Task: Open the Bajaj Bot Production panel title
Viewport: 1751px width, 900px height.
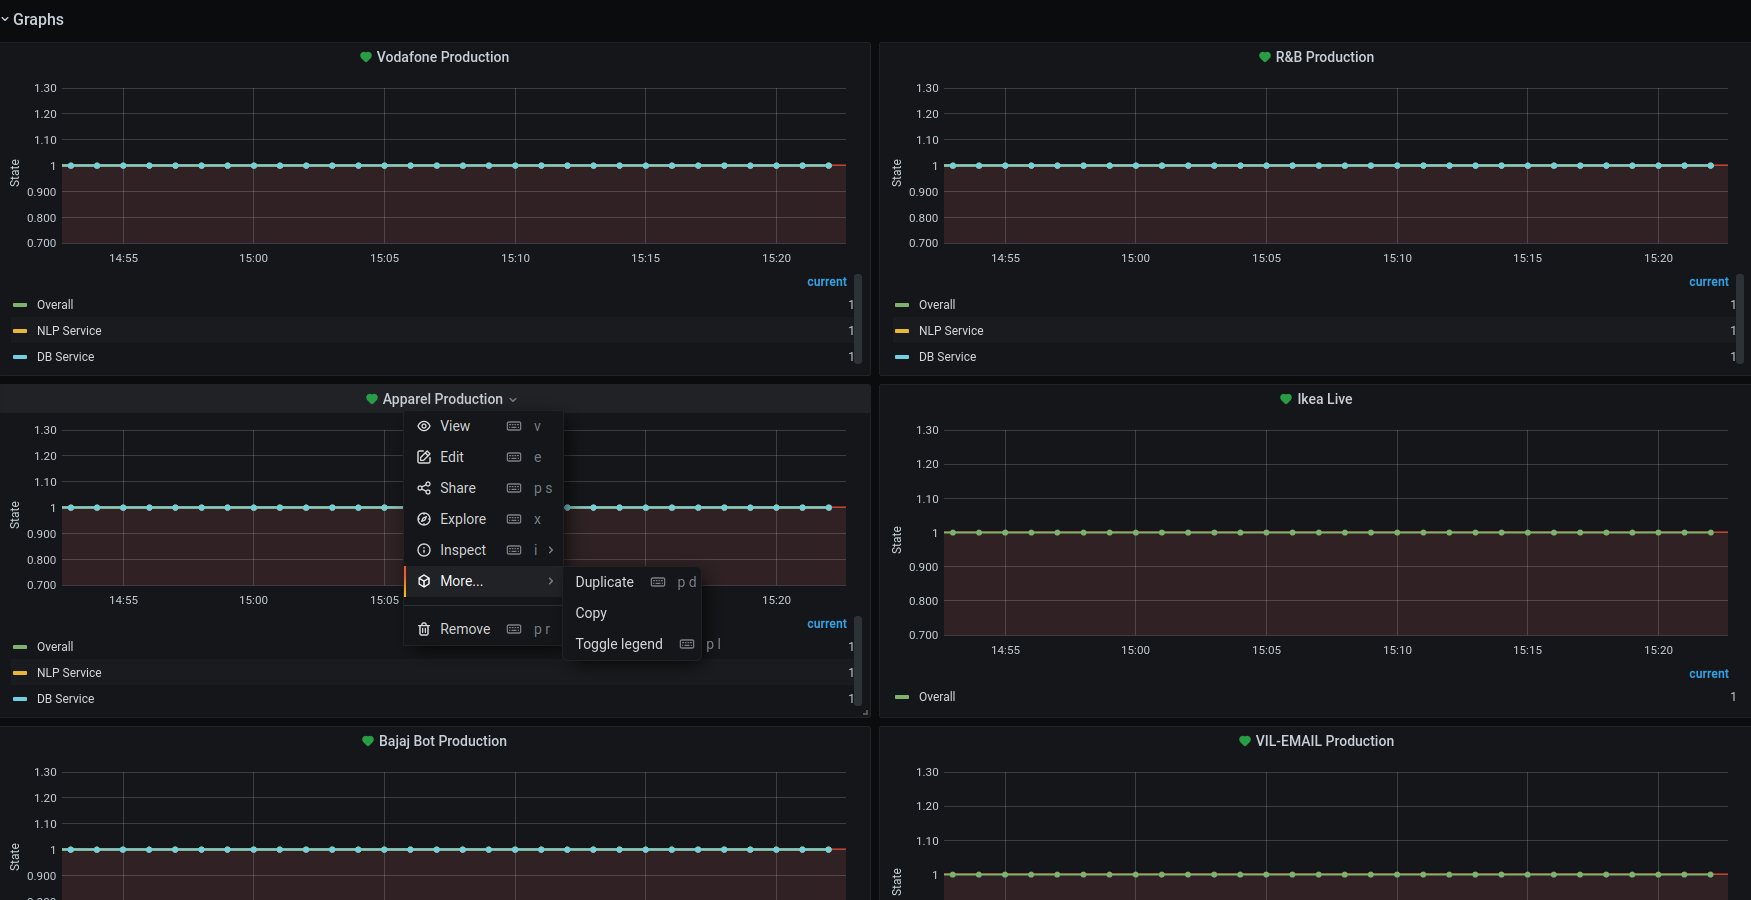Action: (442, 741)
